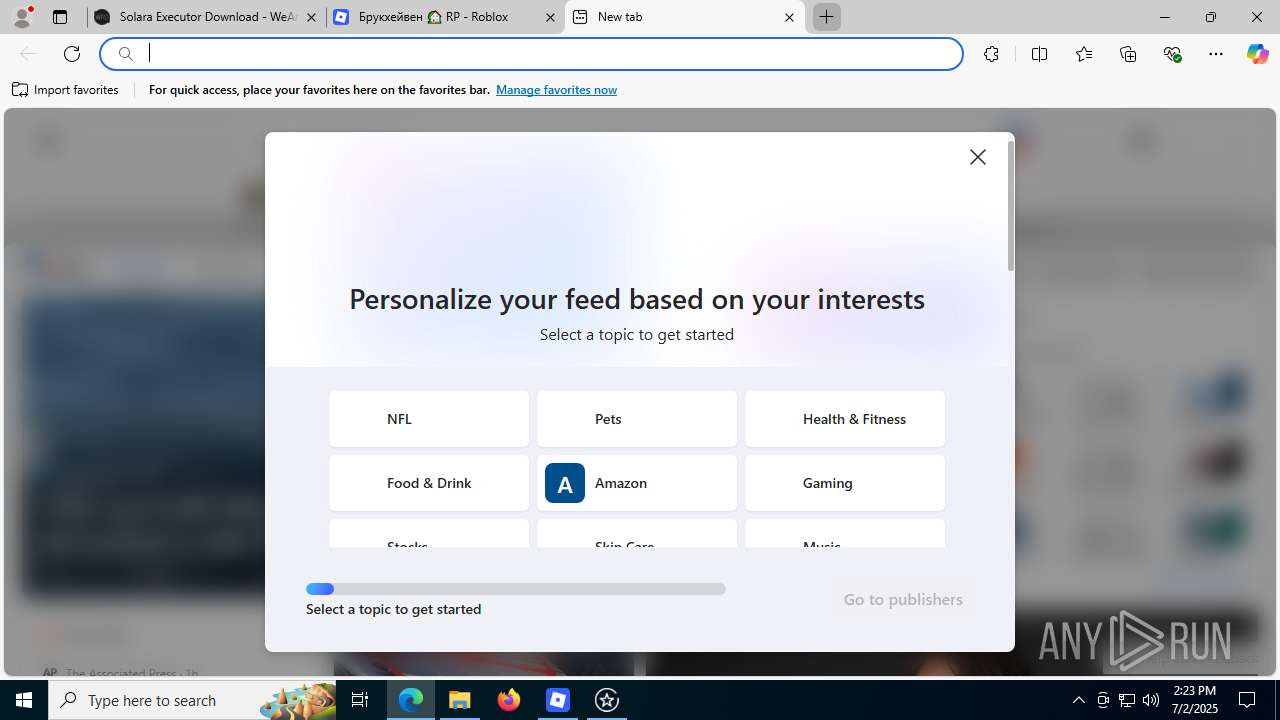1280x720 pixels.
Task: Close the Roblox RP tab
Action: [x=550, y=17]
